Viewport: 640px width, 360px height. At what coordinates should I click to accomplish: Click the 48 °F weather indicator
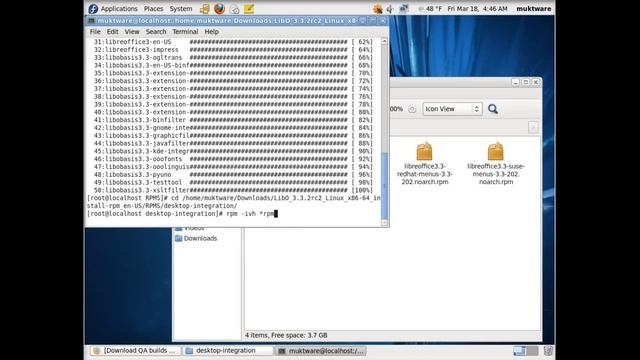tap(430, 9)
